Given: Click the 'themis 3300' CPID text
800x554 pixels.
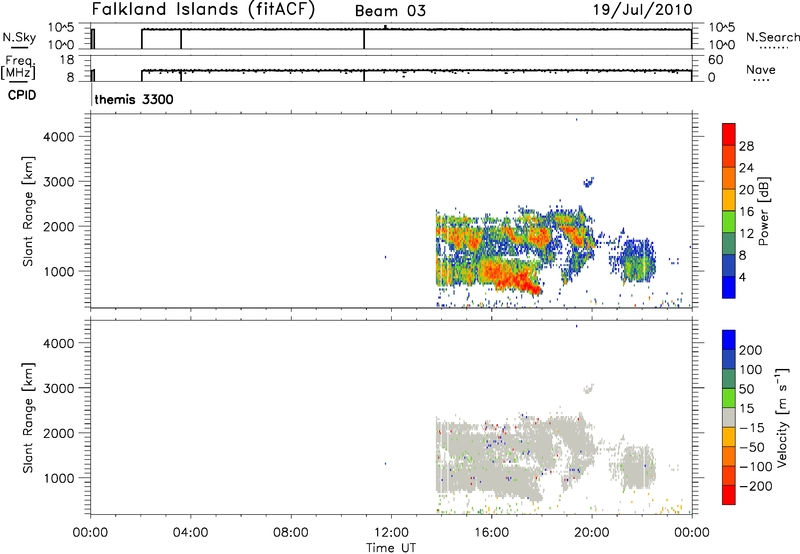Looking at the screenshot, I should (x=134, y=99).
